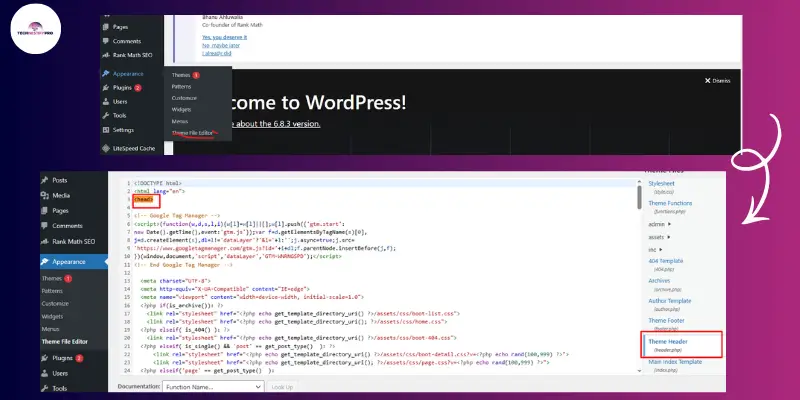Select Widgets in the Appearance flyout submenu
Viewport: 800px width, 400px height.
pos(182,110)
